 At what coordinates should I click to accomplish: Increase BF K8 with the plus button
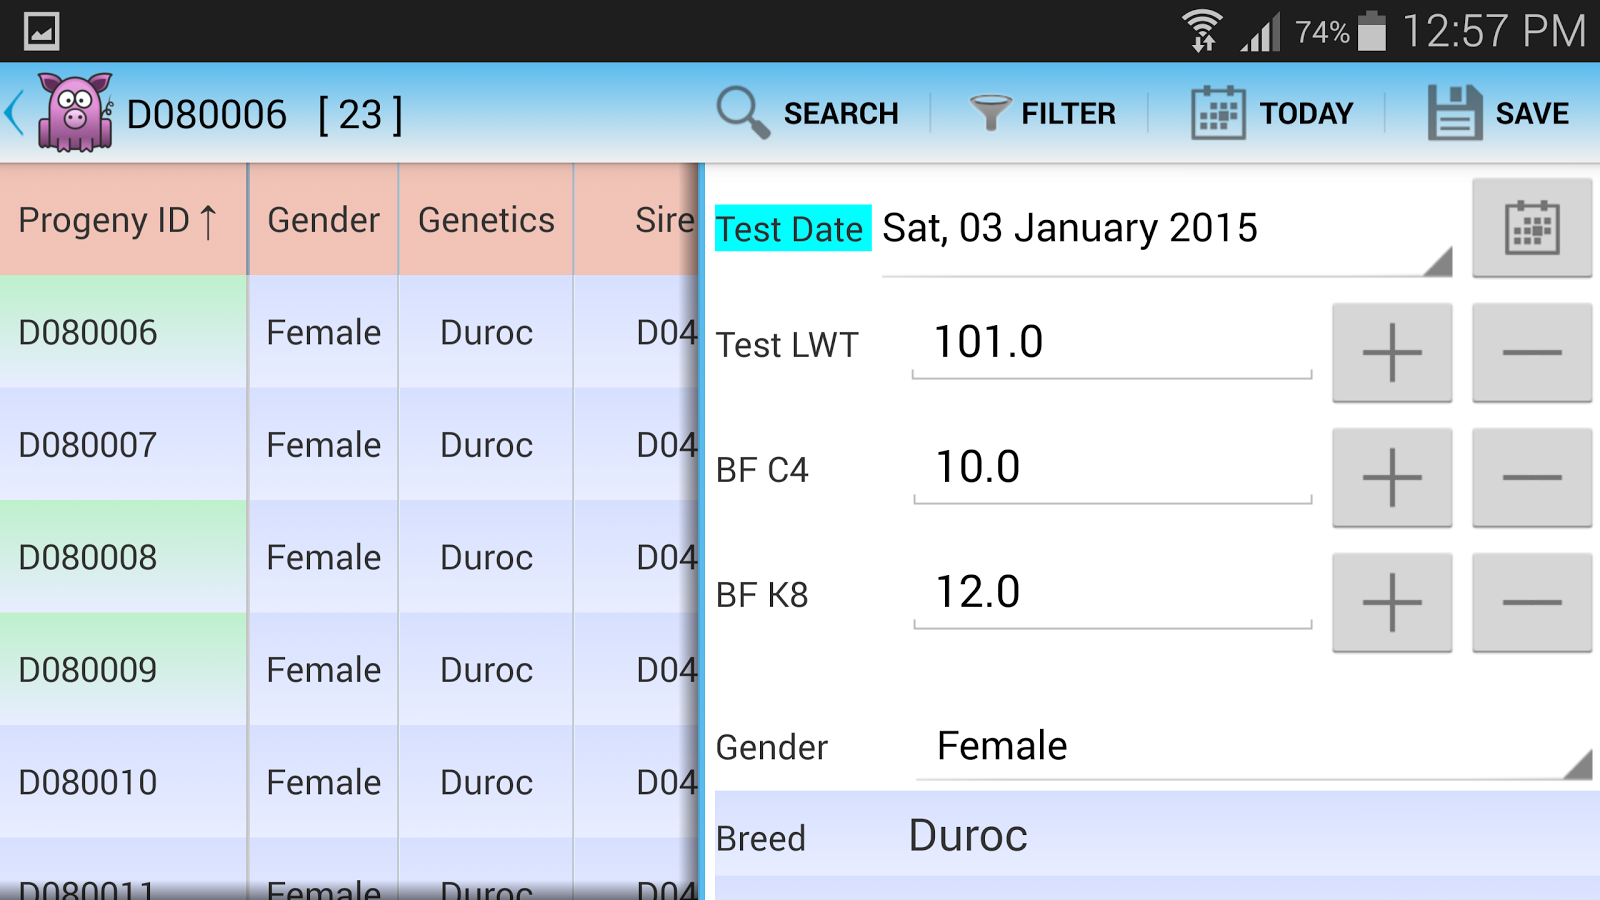(x=1392, y=603)
